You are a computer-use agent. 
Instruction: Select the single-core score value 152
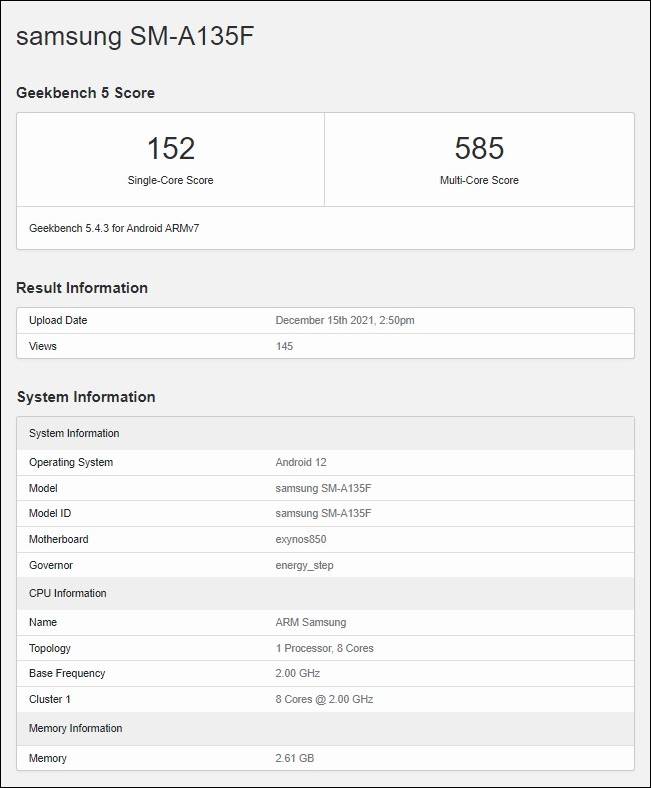tap(170, 148)
